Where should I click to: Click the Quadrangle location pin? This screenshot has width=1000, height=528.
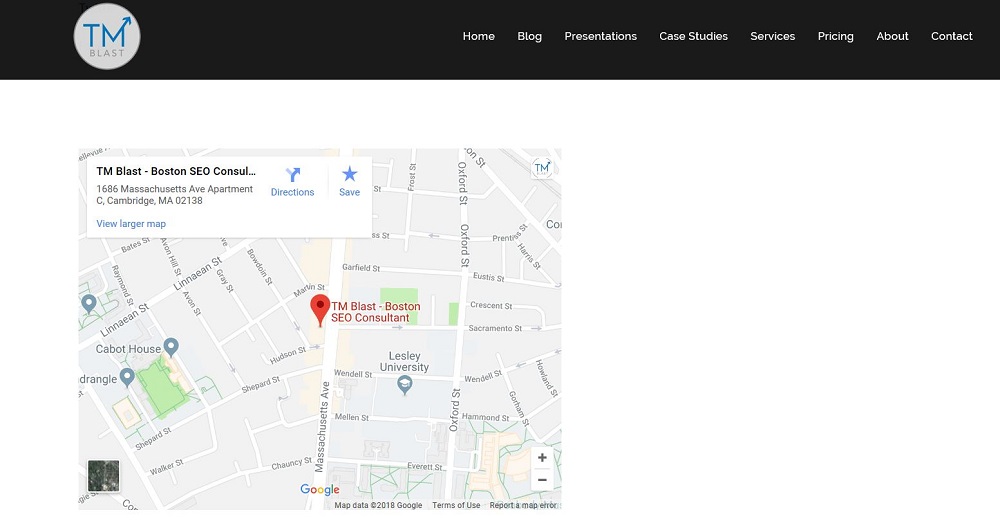coord(127,378)
